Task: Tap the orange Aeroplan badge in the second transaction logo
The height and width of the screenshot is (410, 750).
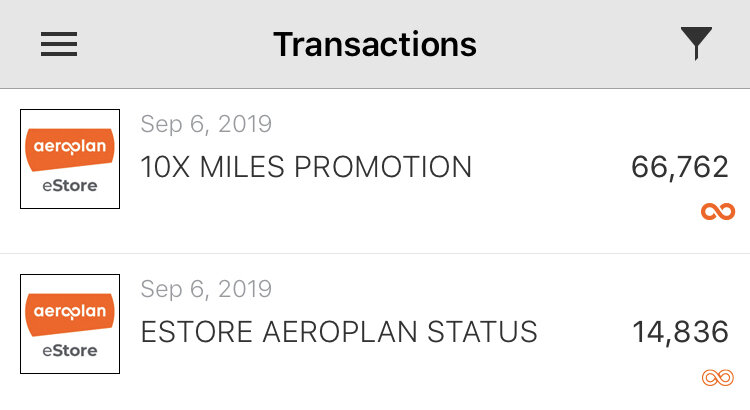Action: point(70,312)
